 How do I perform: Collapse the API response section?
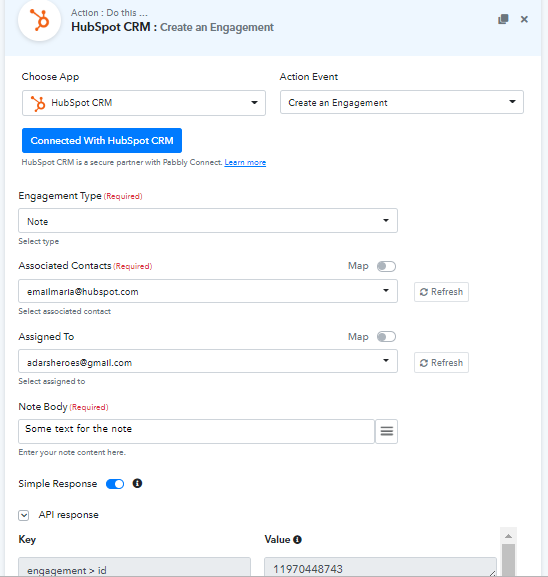pyautogui.click(x=24, y=515)
